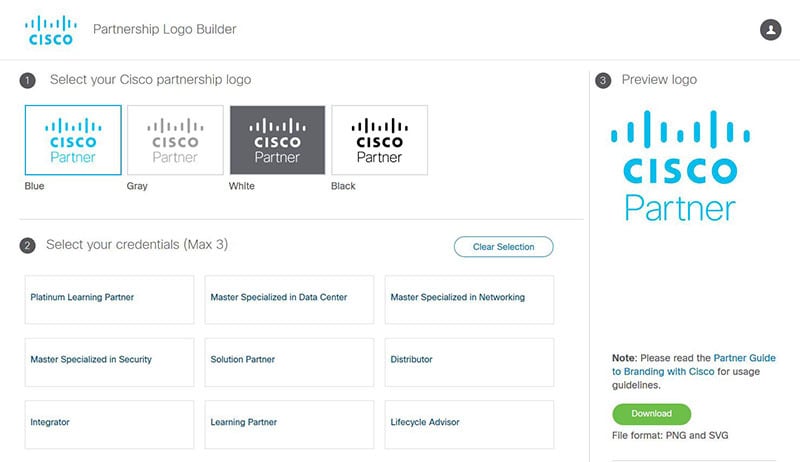Choose the White Cisco Partner logo
Screen dimensions: 800x462
277,140
